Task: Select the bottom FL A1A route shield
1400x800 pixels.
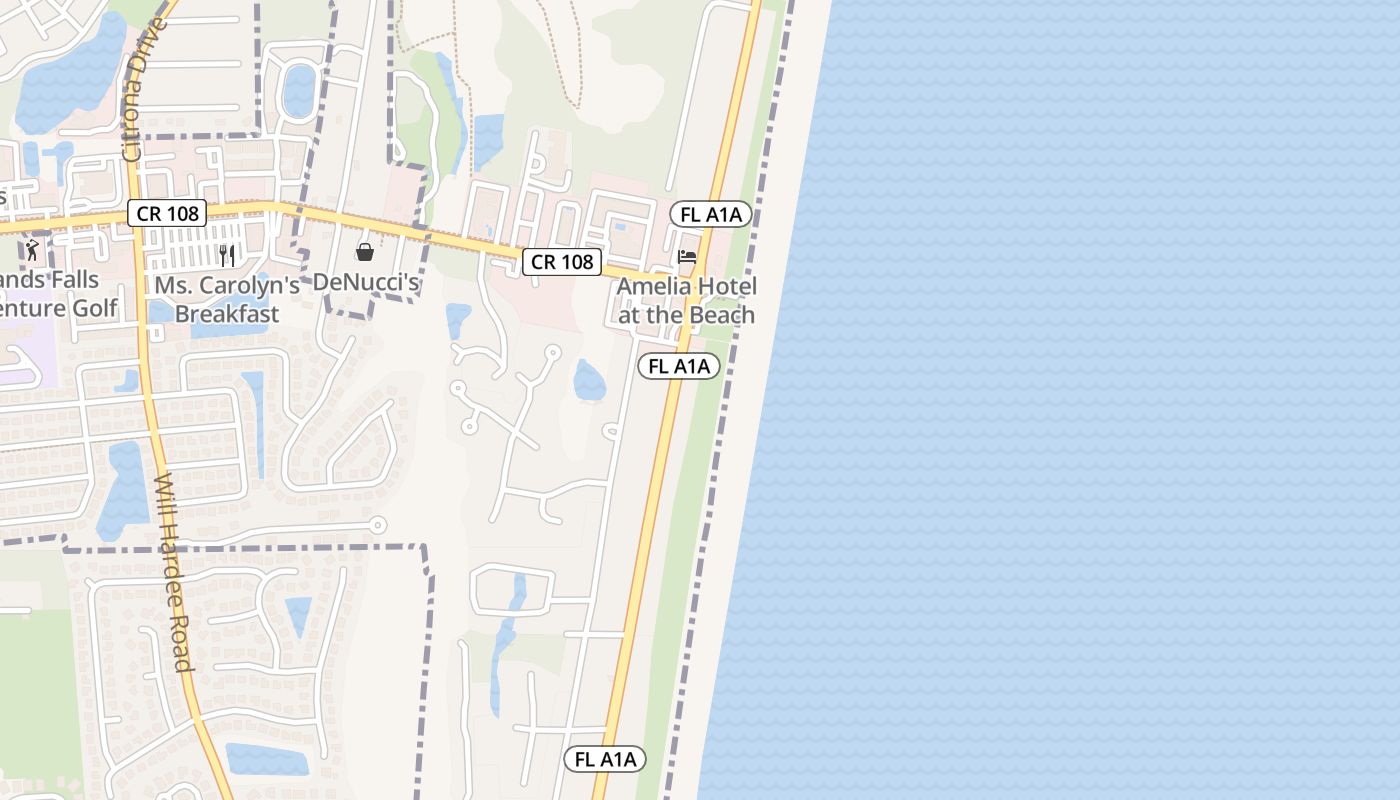Action: point(605,759)
